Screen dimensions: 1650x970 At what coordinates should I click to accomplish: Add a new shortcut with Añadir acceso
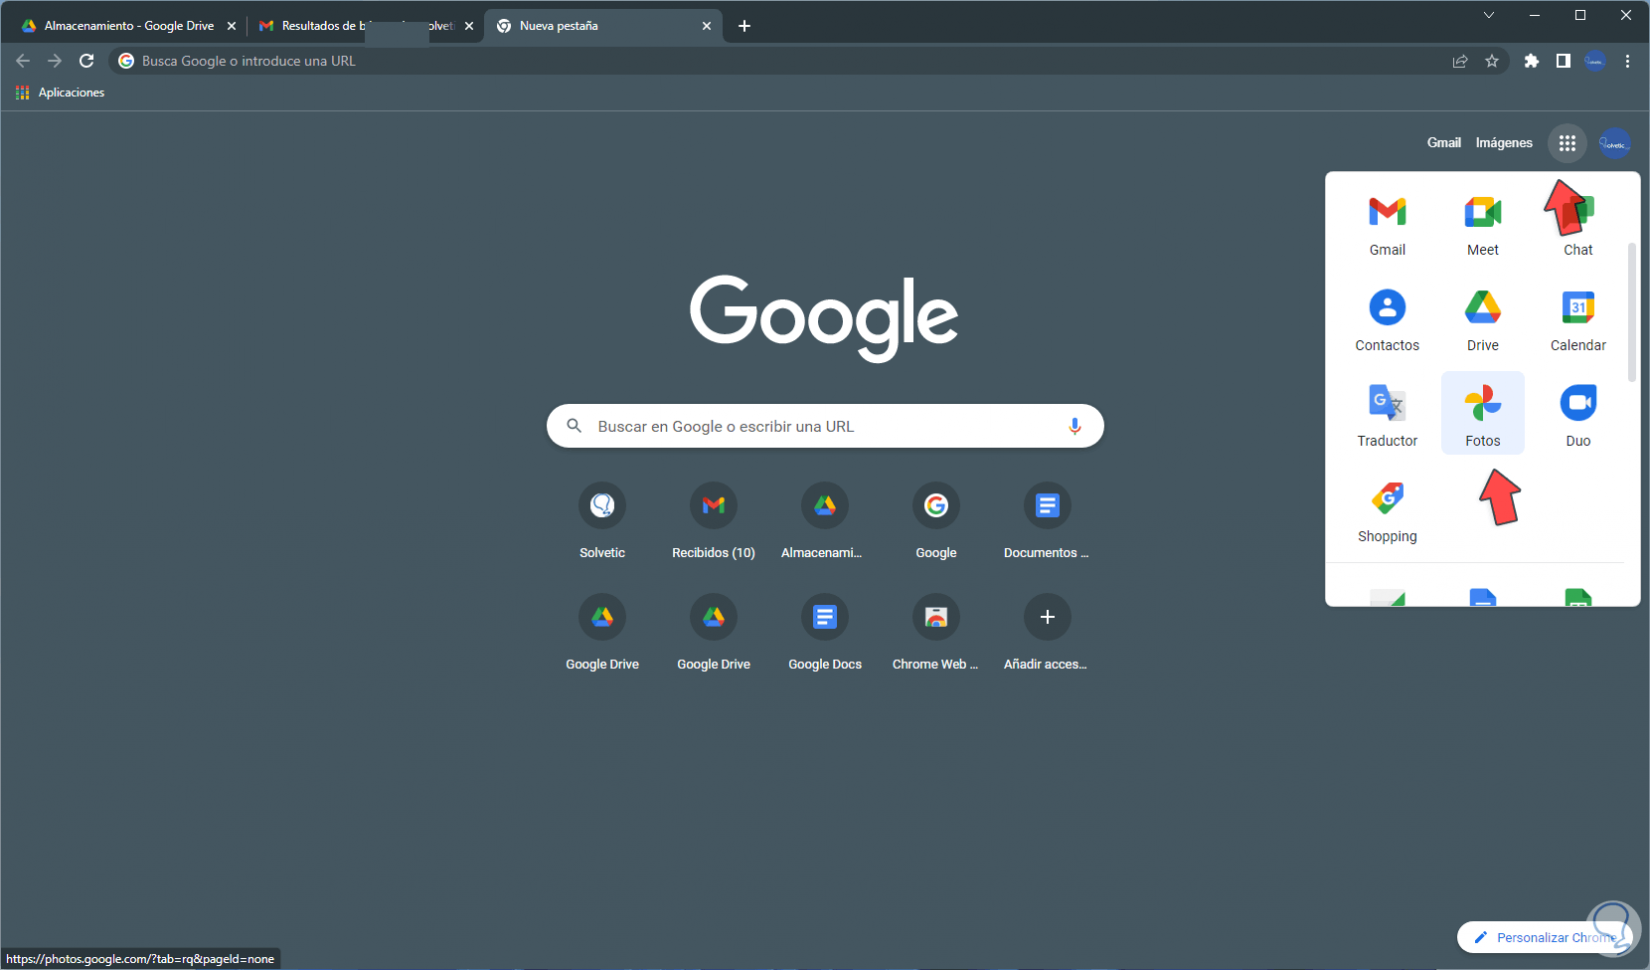(1047, 633)
